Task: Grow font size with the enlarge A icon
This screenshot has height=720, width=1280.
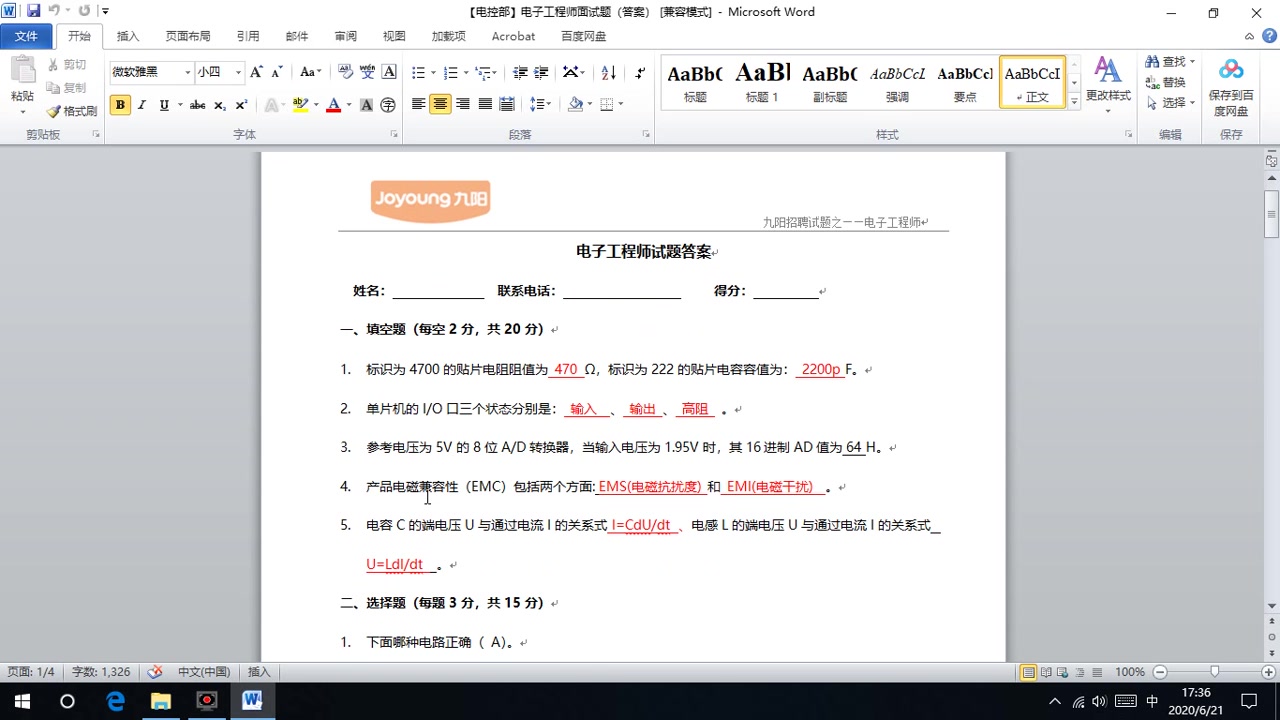Action: point(256,72)
